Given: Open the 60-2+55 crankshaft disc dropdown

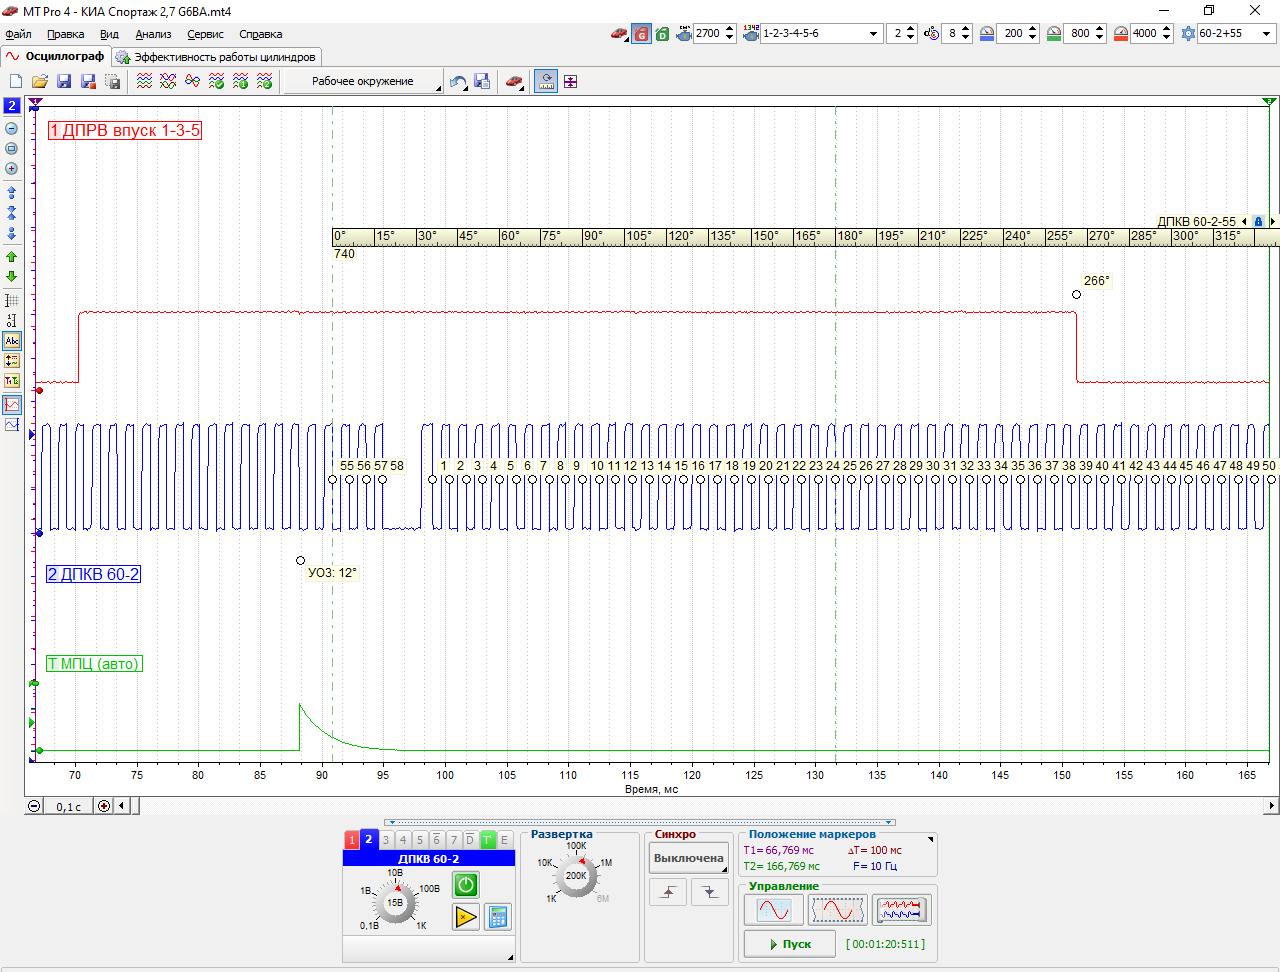Looking at the screenshot, I should (1266, 34).
